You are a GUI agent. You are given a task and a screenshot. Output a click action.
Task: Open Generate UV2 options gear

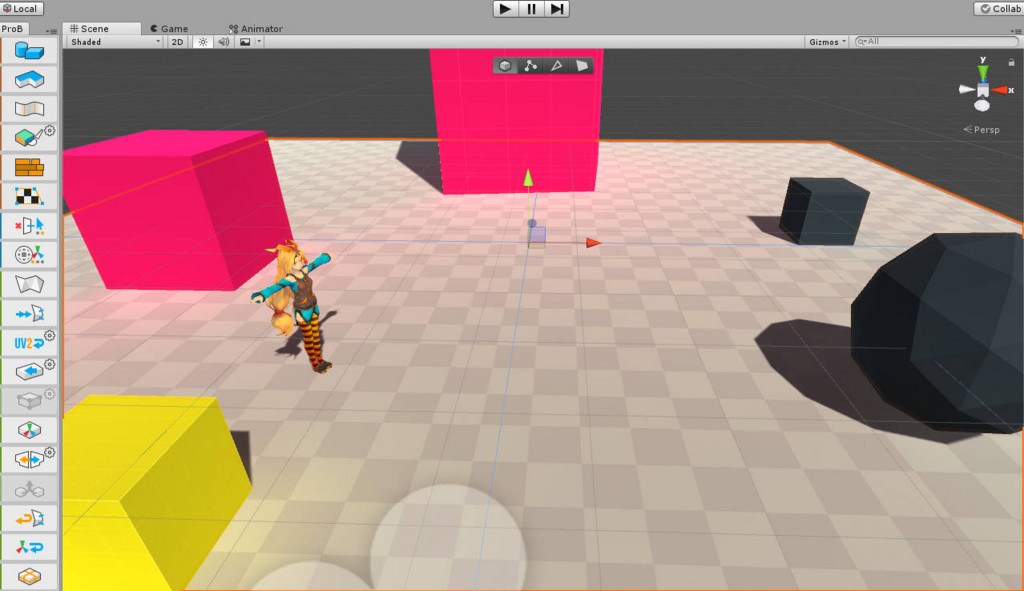pos(50,336)
